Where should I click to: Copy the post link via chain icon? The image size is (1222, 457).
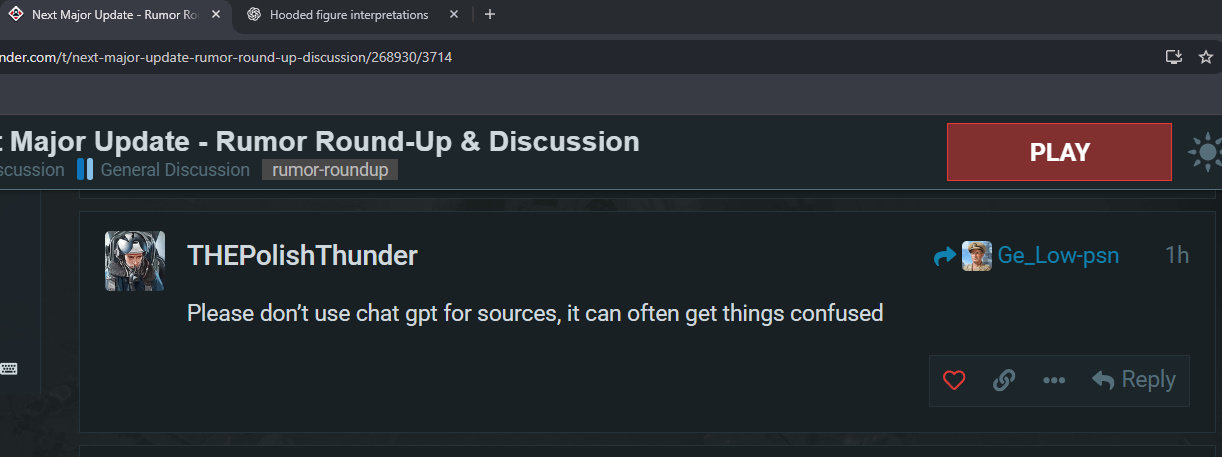pyautogui.click(x=1004, y=380)
